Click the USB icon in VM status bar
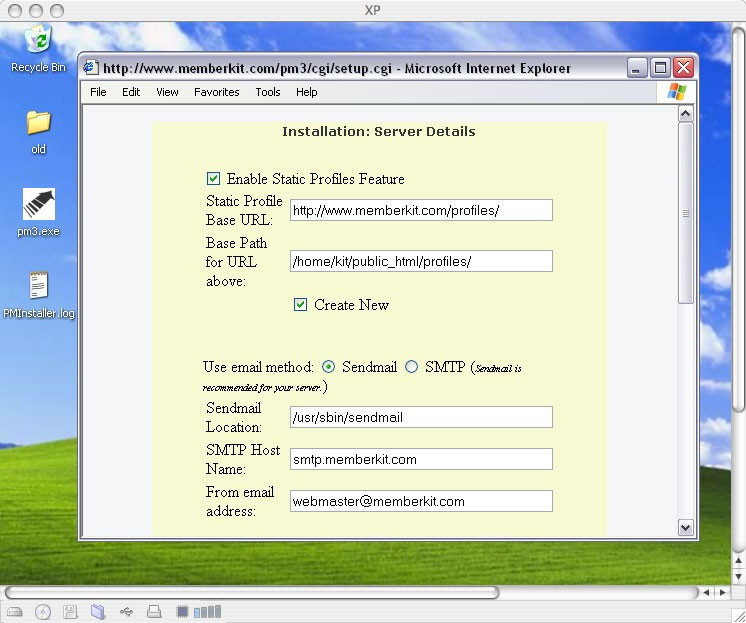Screen dimensions: 746x623 126,612
